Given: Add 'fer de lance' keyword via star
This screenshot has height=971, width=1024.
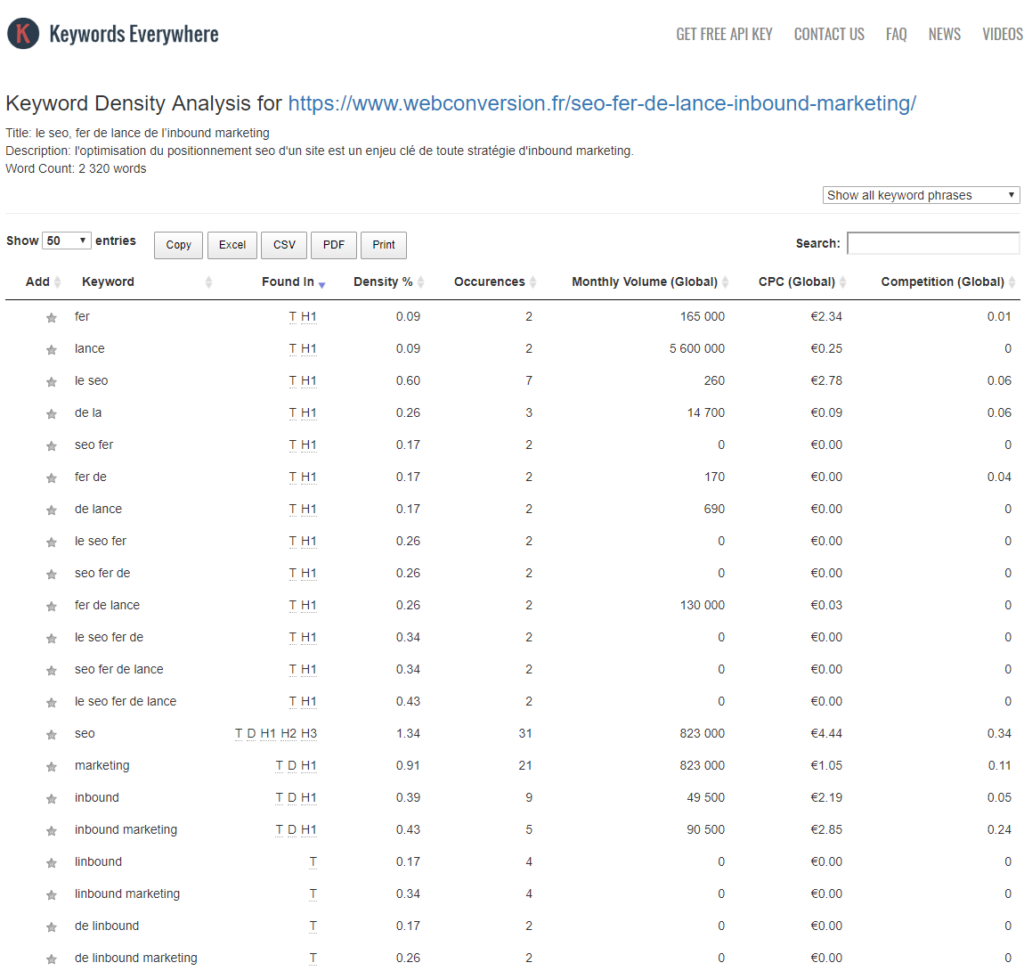Looking at the screenshot, I should [51, 606].
